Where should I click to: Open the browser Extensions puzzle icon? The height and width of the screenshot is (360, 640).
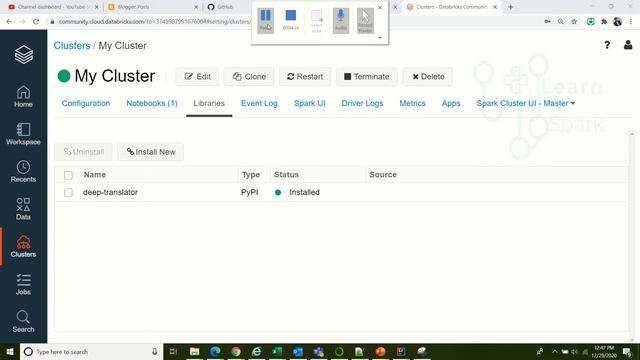click(x=604, y=22)
